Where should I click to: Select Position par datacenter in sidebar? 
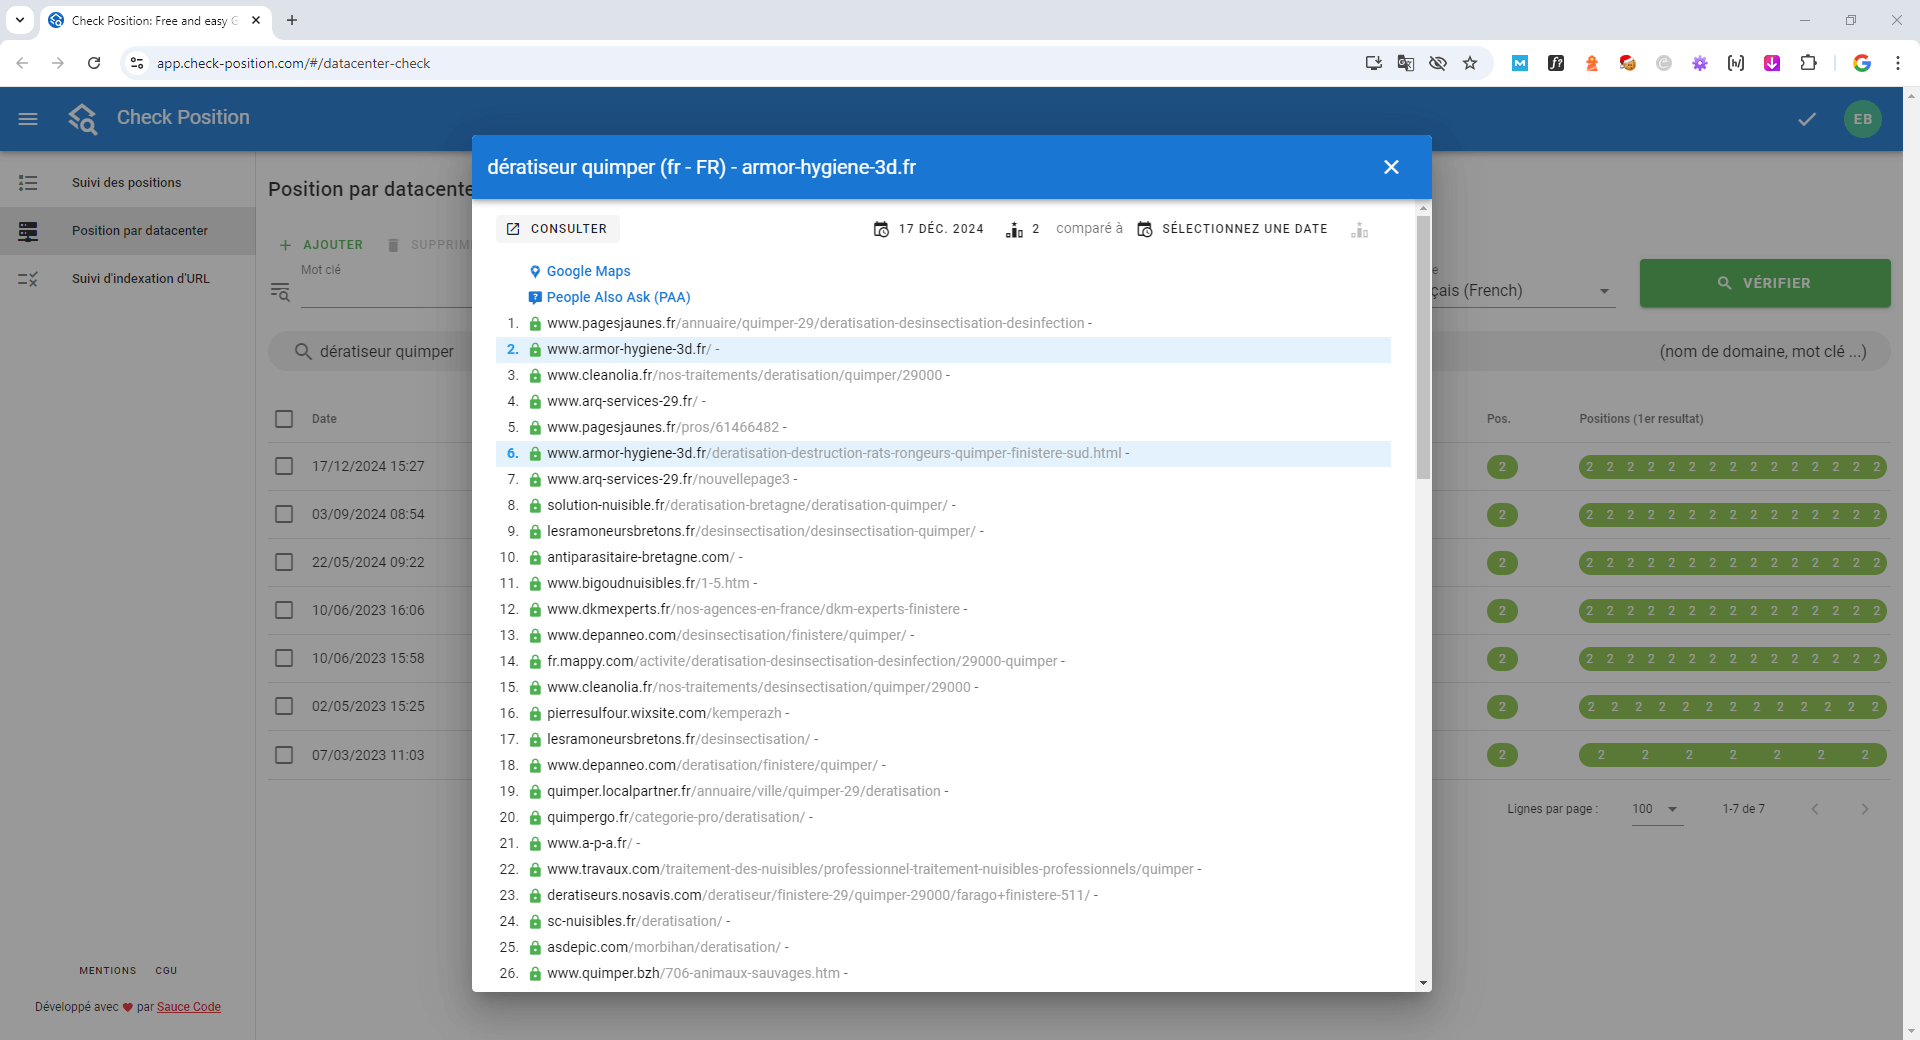point(127,231)
